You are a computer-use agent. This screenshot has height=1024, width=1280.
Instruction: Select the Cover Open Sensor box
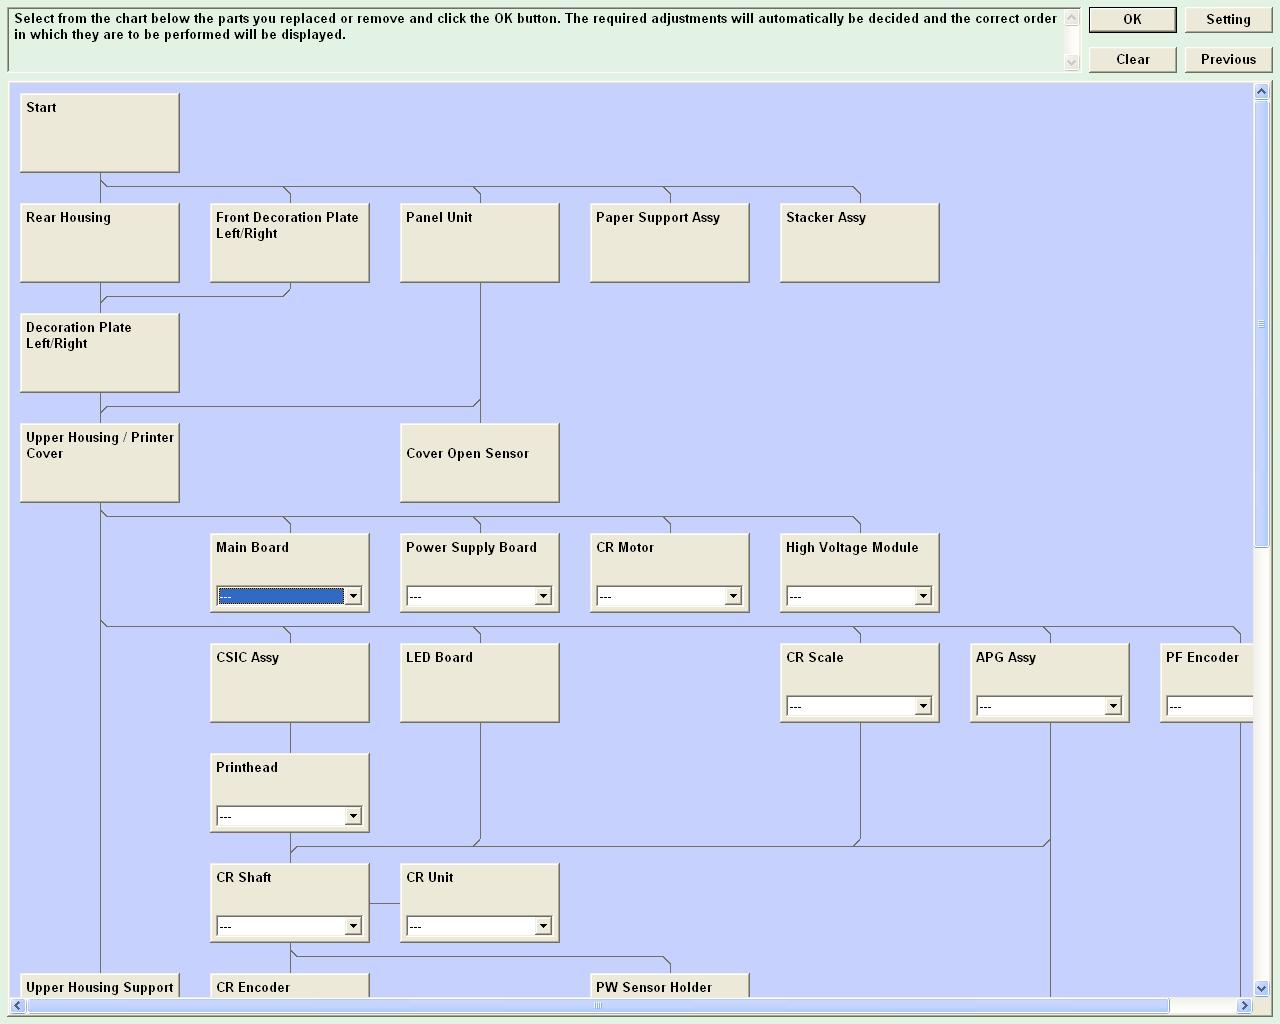pos(480,463)
